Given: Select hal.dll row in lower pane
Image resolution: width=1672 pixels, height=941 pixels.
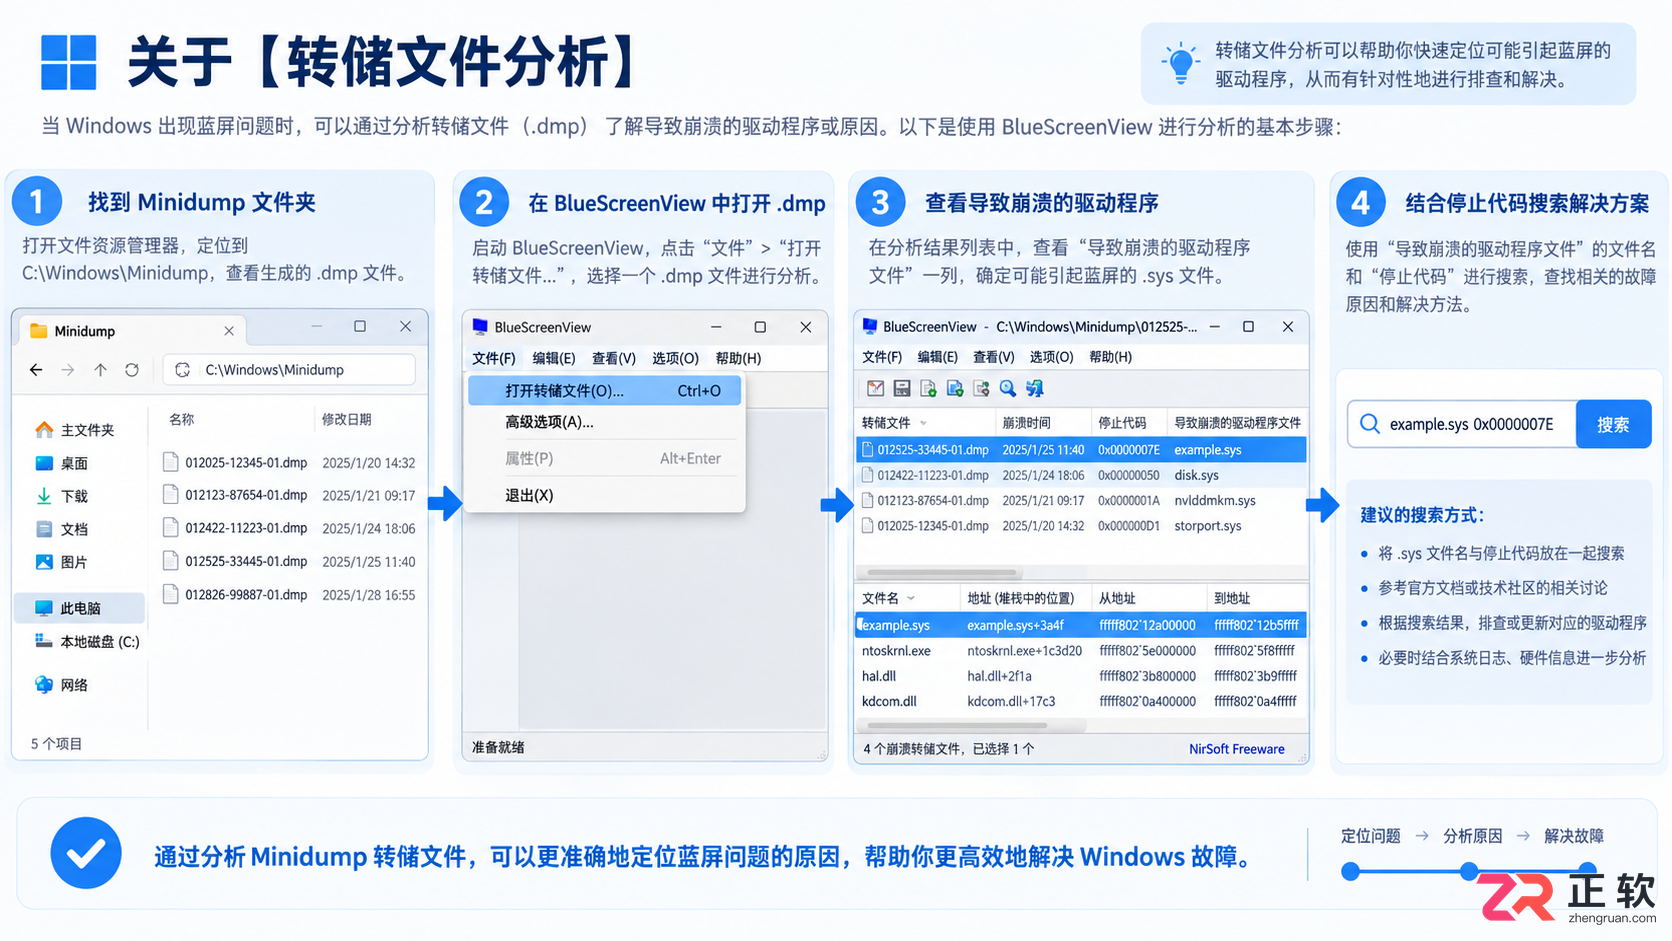Looking at the screenshot, I should (x=1081, y=676).
